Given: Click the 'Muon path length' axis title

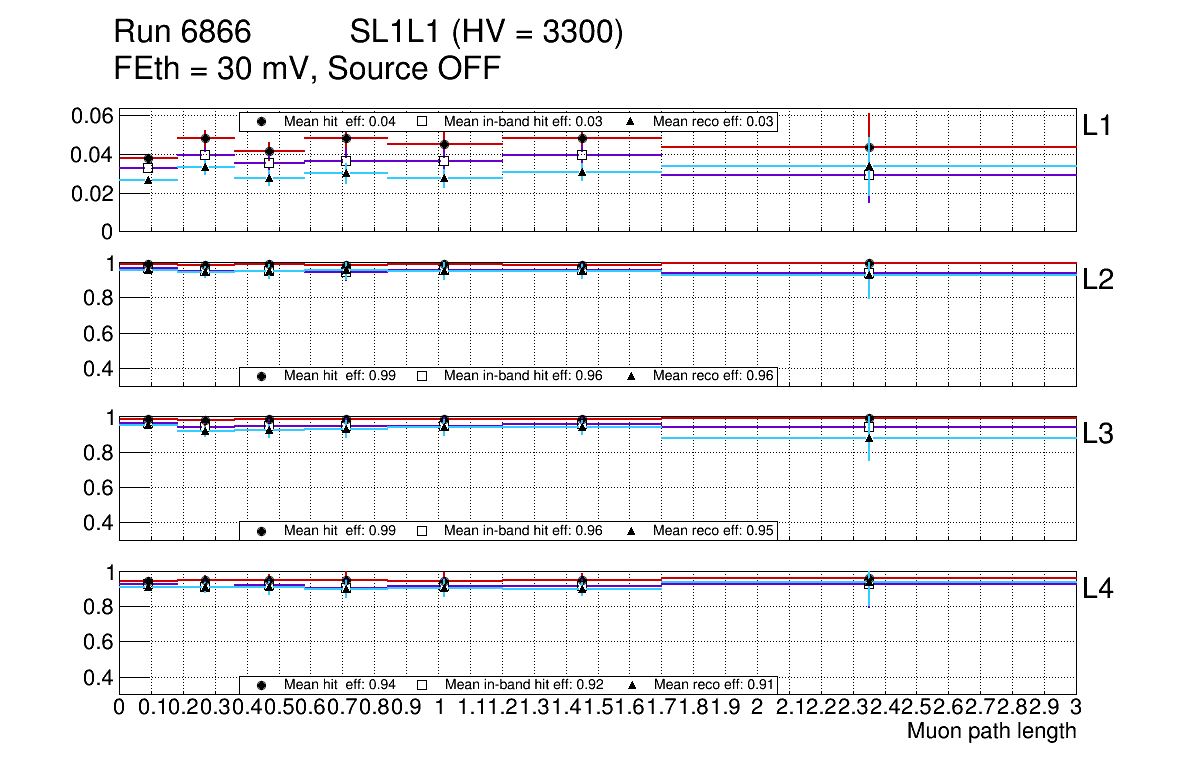Looking at the screenshot, I should [x=991, y=731].
